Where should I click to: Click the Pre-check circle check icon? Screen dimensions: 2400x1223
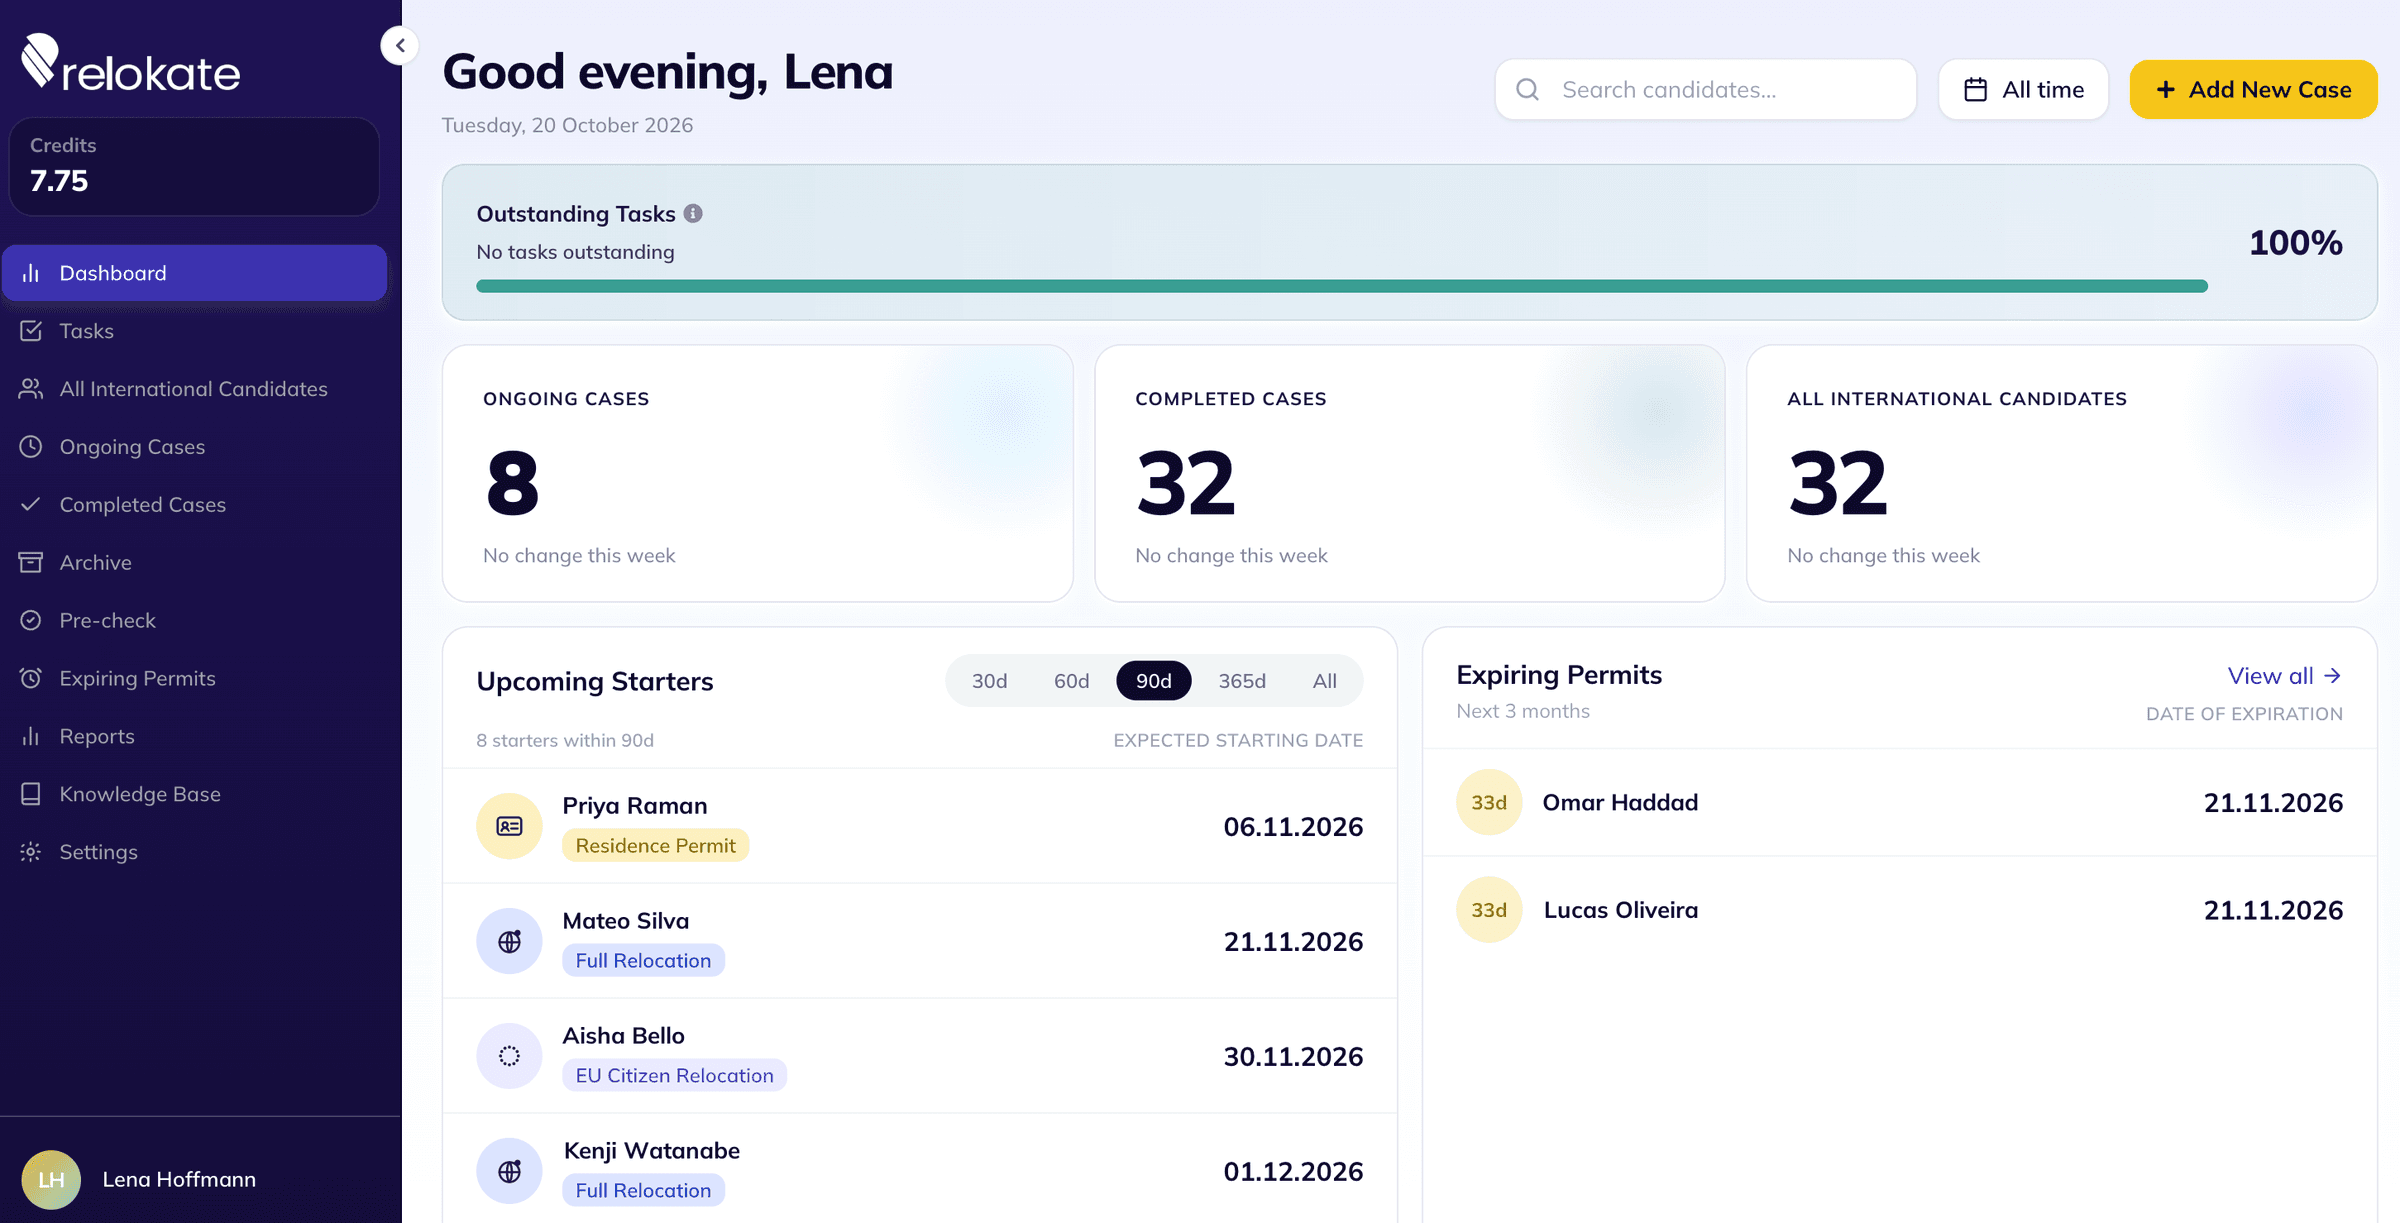[31, 621]
